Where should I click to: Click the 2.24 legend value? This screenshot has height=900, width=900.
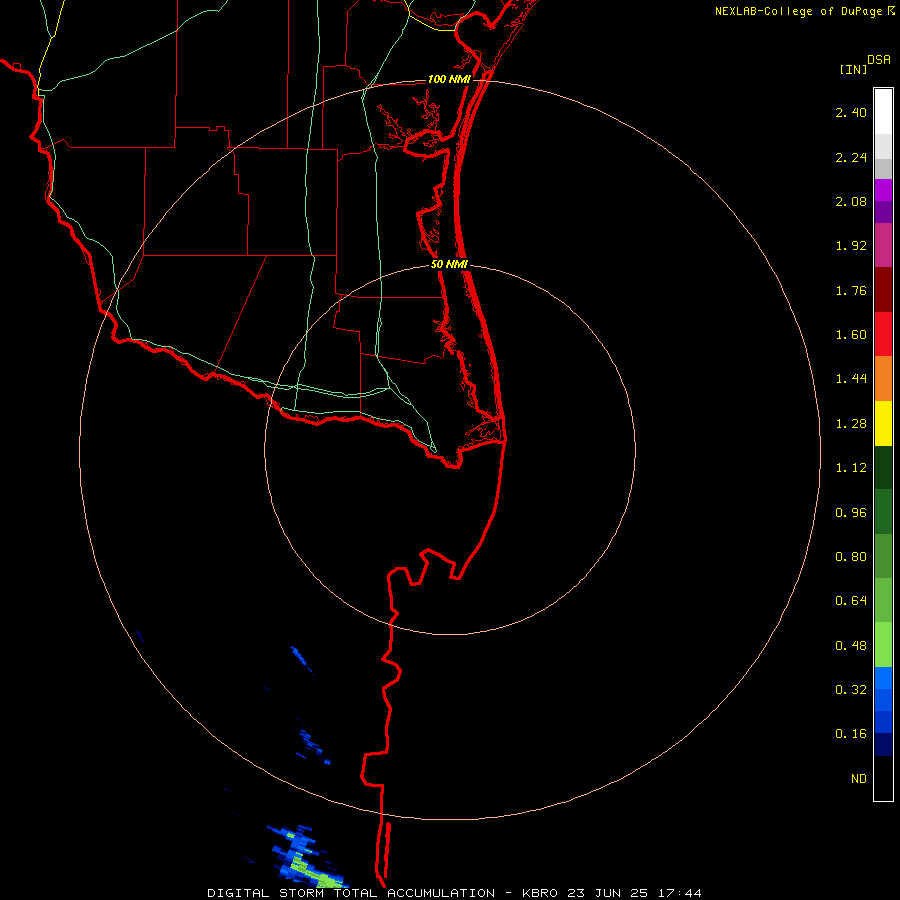tap(851, 157)
